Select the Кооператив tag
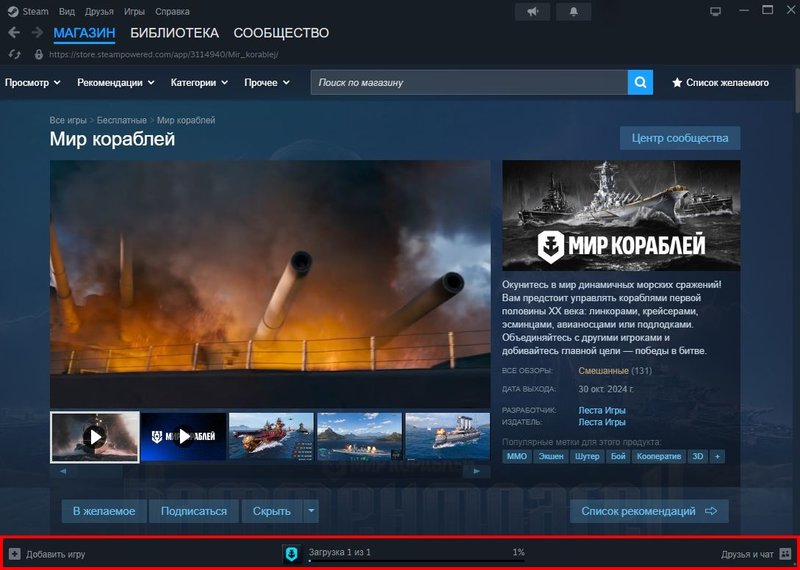 (x=659, y=457)
